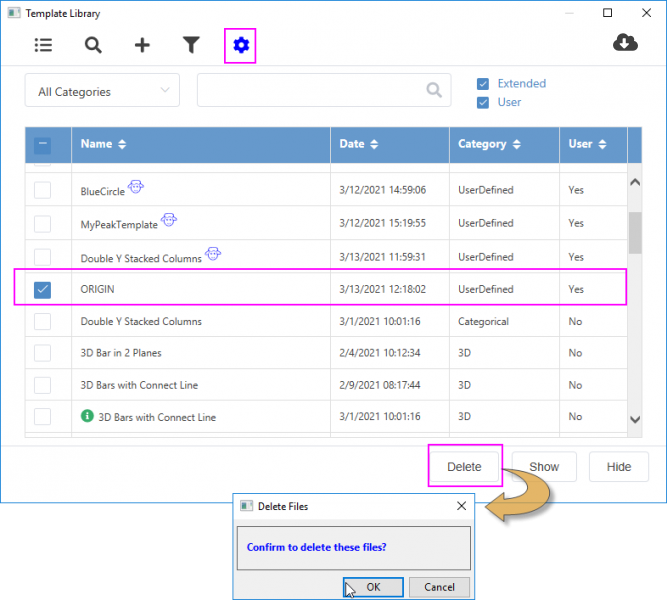The image size is (667, 600).
Task: Click the list view icon in toolbar
Action: click(43, 45)
